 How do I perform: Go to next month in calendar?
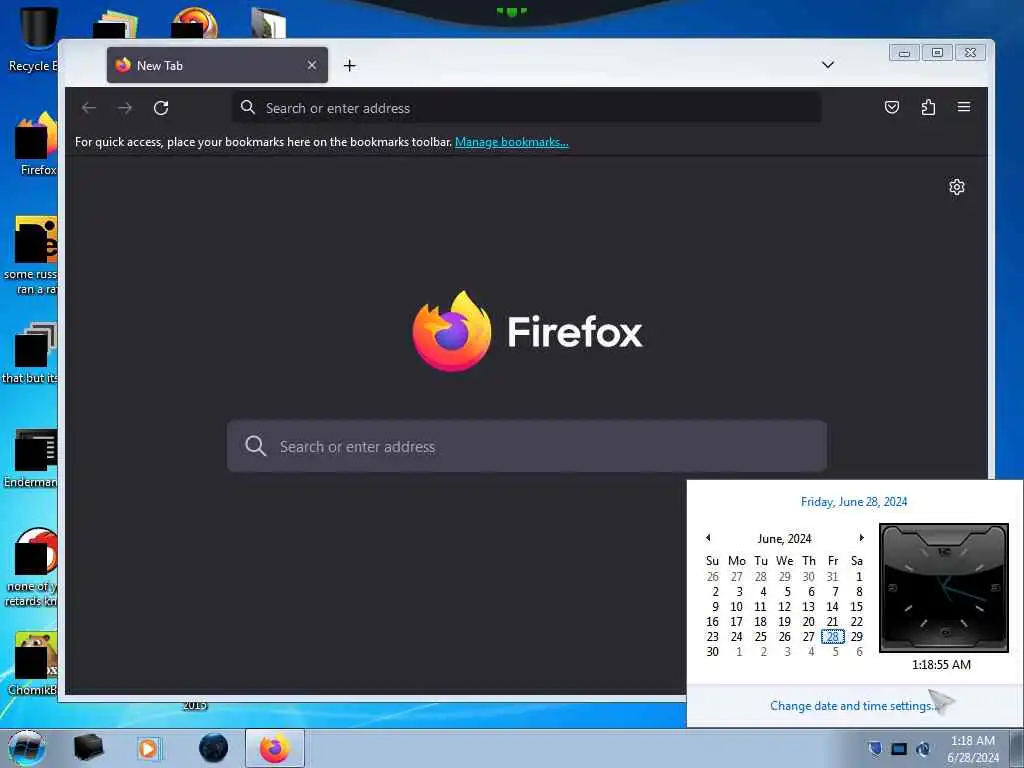tap(861, 538)
